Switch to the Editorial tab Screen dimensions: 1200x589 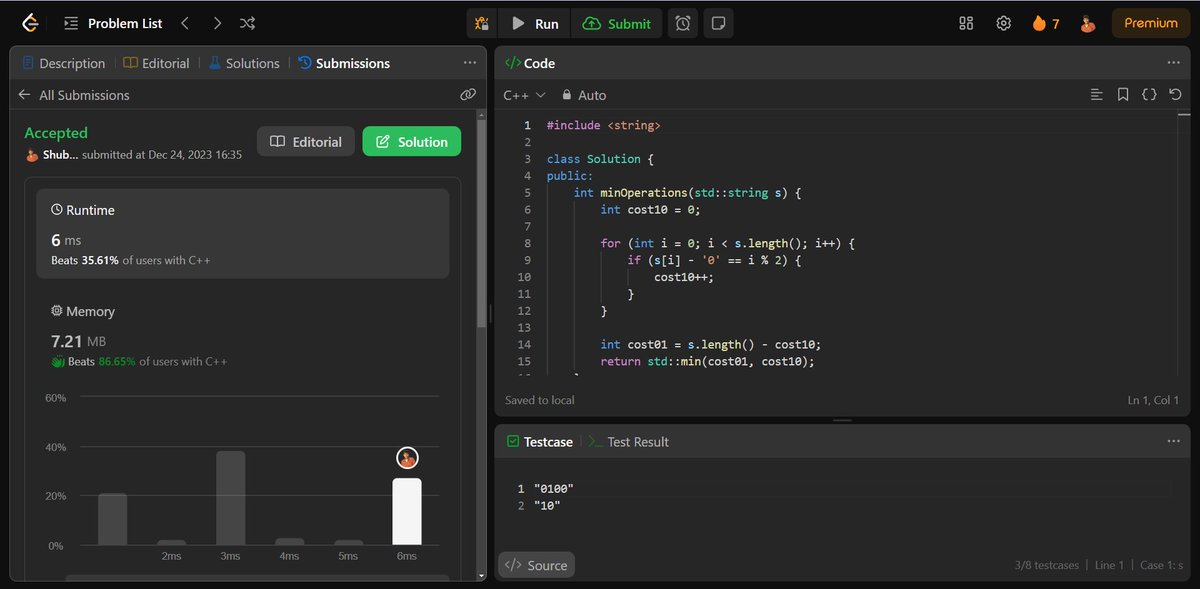tap(156, 63)
